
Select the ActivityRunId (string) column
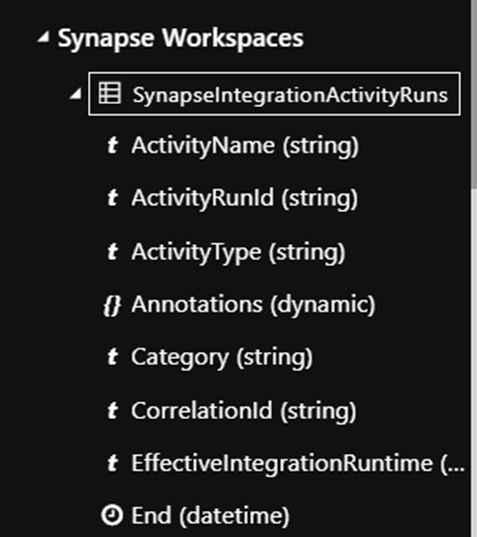(x=244, y=199)
